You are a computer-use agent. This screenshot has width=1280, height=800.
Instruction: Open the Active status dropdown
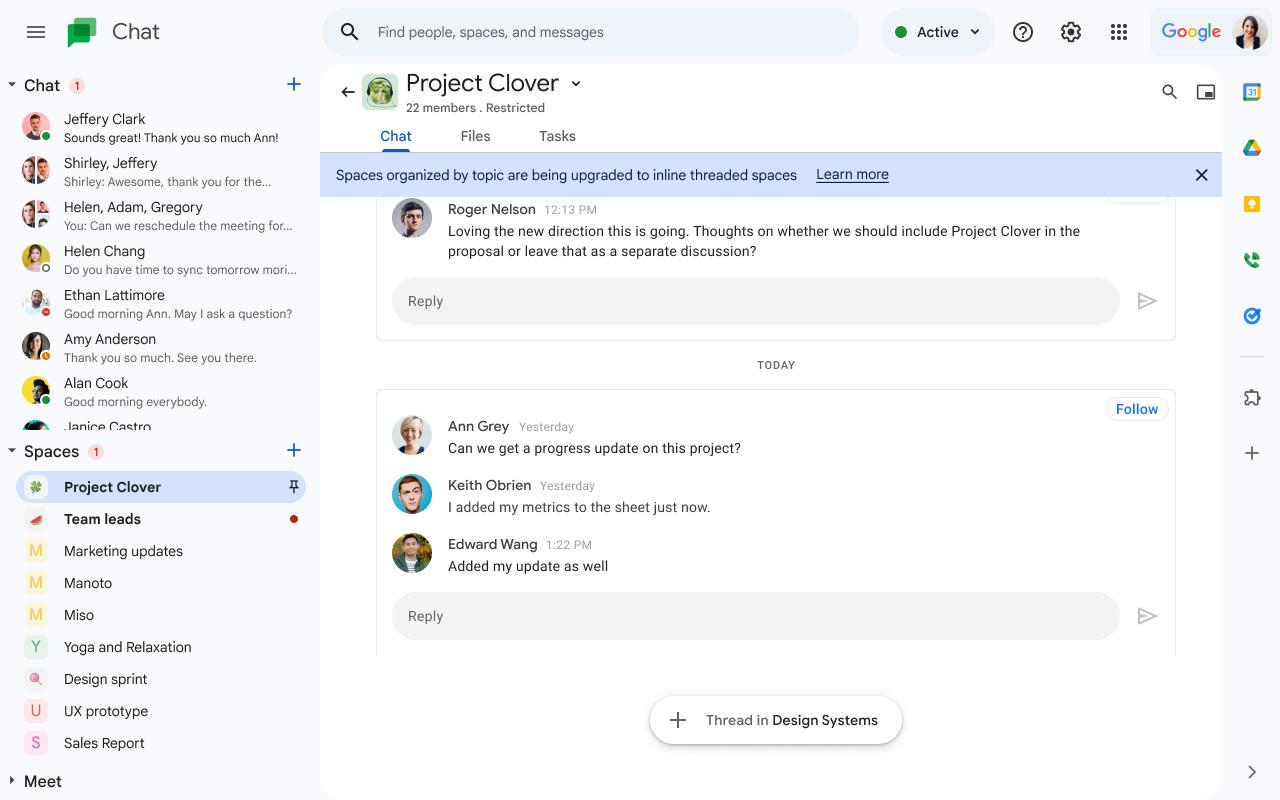(x=937, y=32)
